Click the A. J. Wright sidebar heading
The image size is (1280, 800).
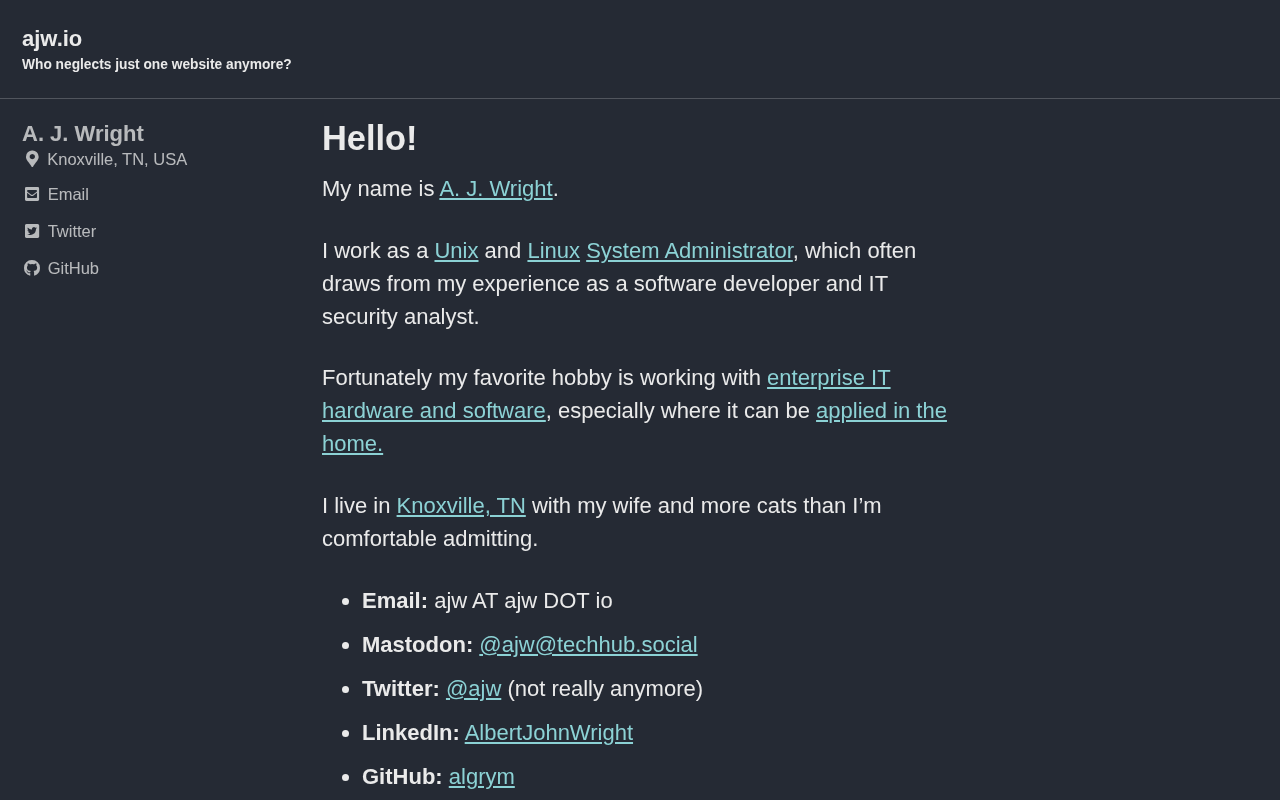[x=83, y=134]
